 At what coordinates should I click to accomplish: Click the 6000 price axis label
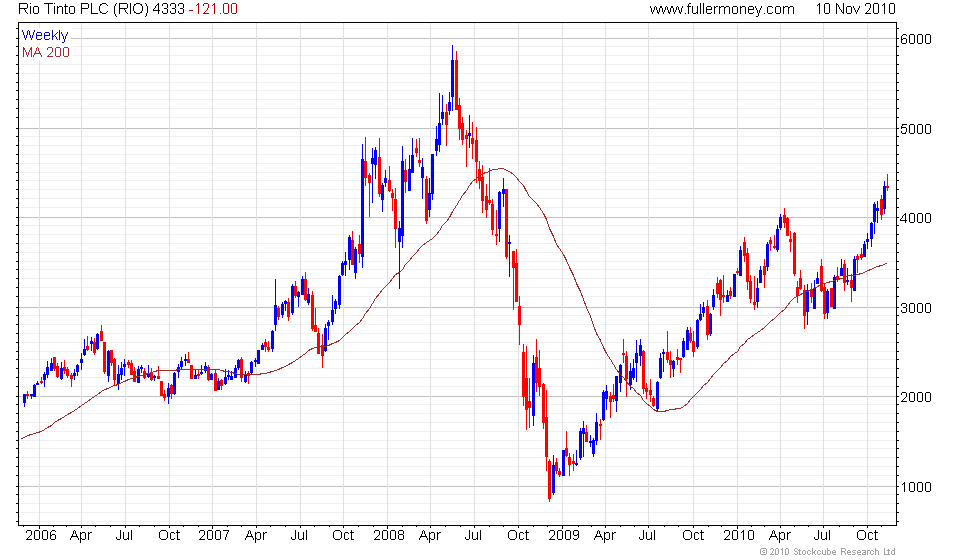point(916,39)
